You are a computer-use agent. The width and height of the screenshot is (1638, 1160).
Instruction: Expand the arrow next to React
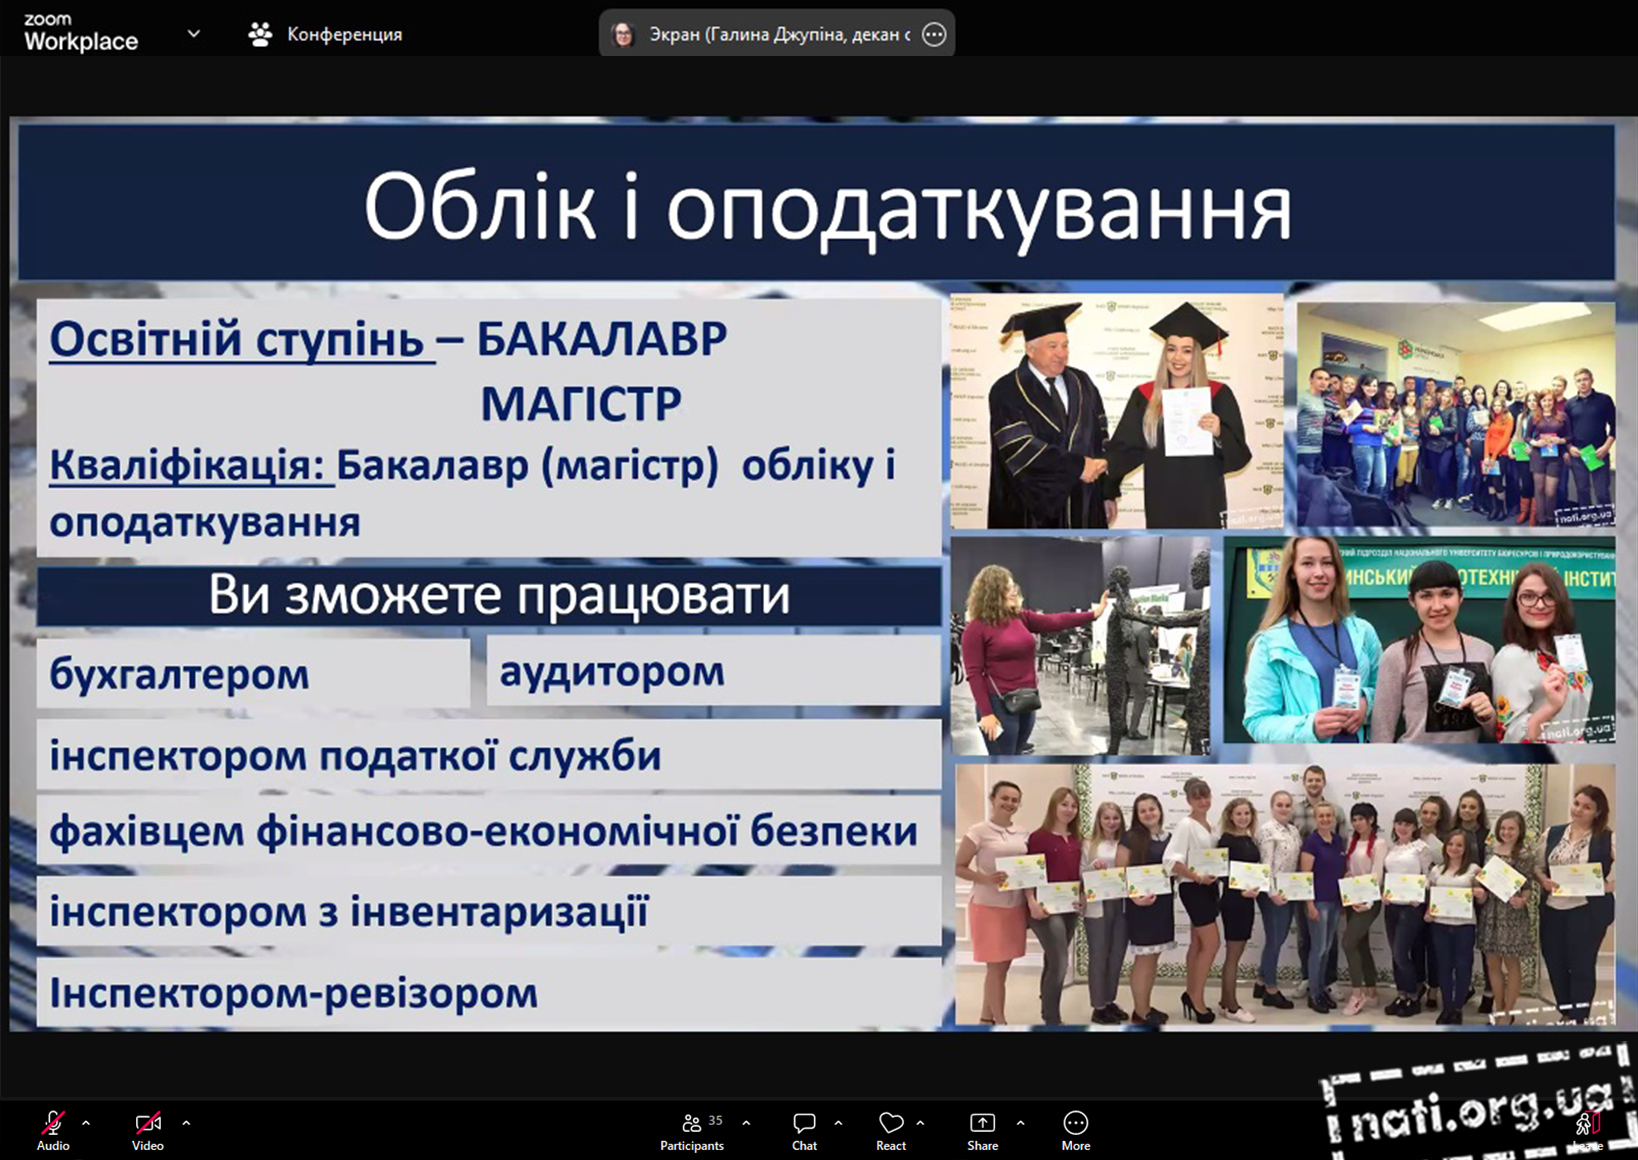pos(920,1123)
